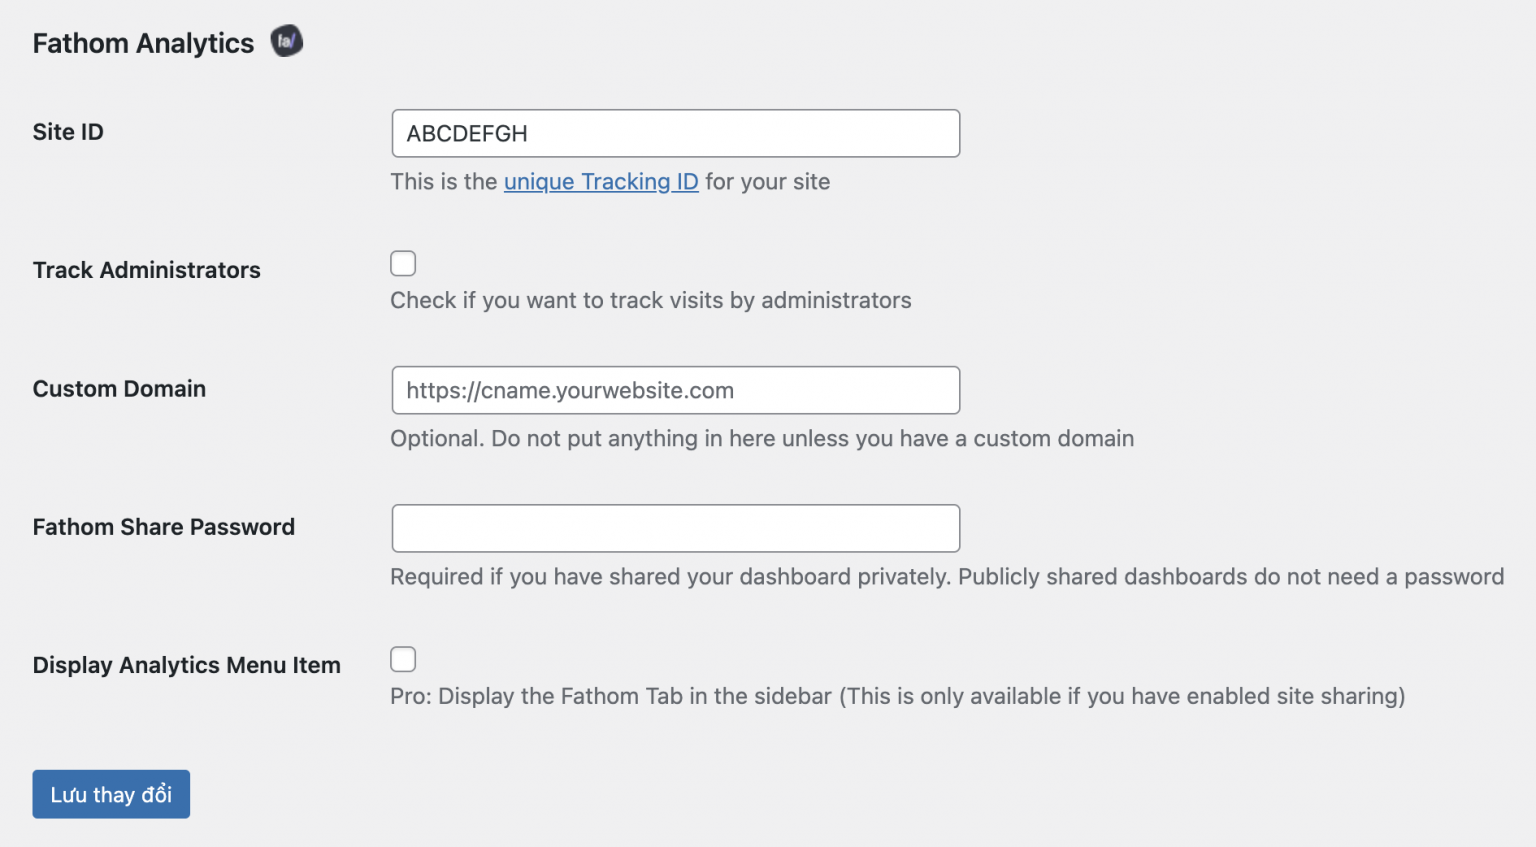
Task: Select the cname.yourwebsite.com placeholder field
Action: [675, 390]
